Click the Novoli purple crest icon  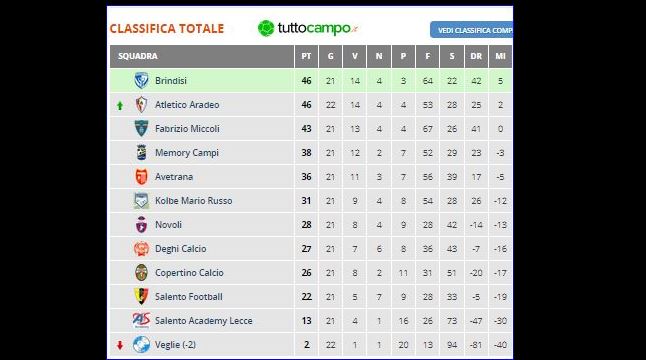click(141, 225)
